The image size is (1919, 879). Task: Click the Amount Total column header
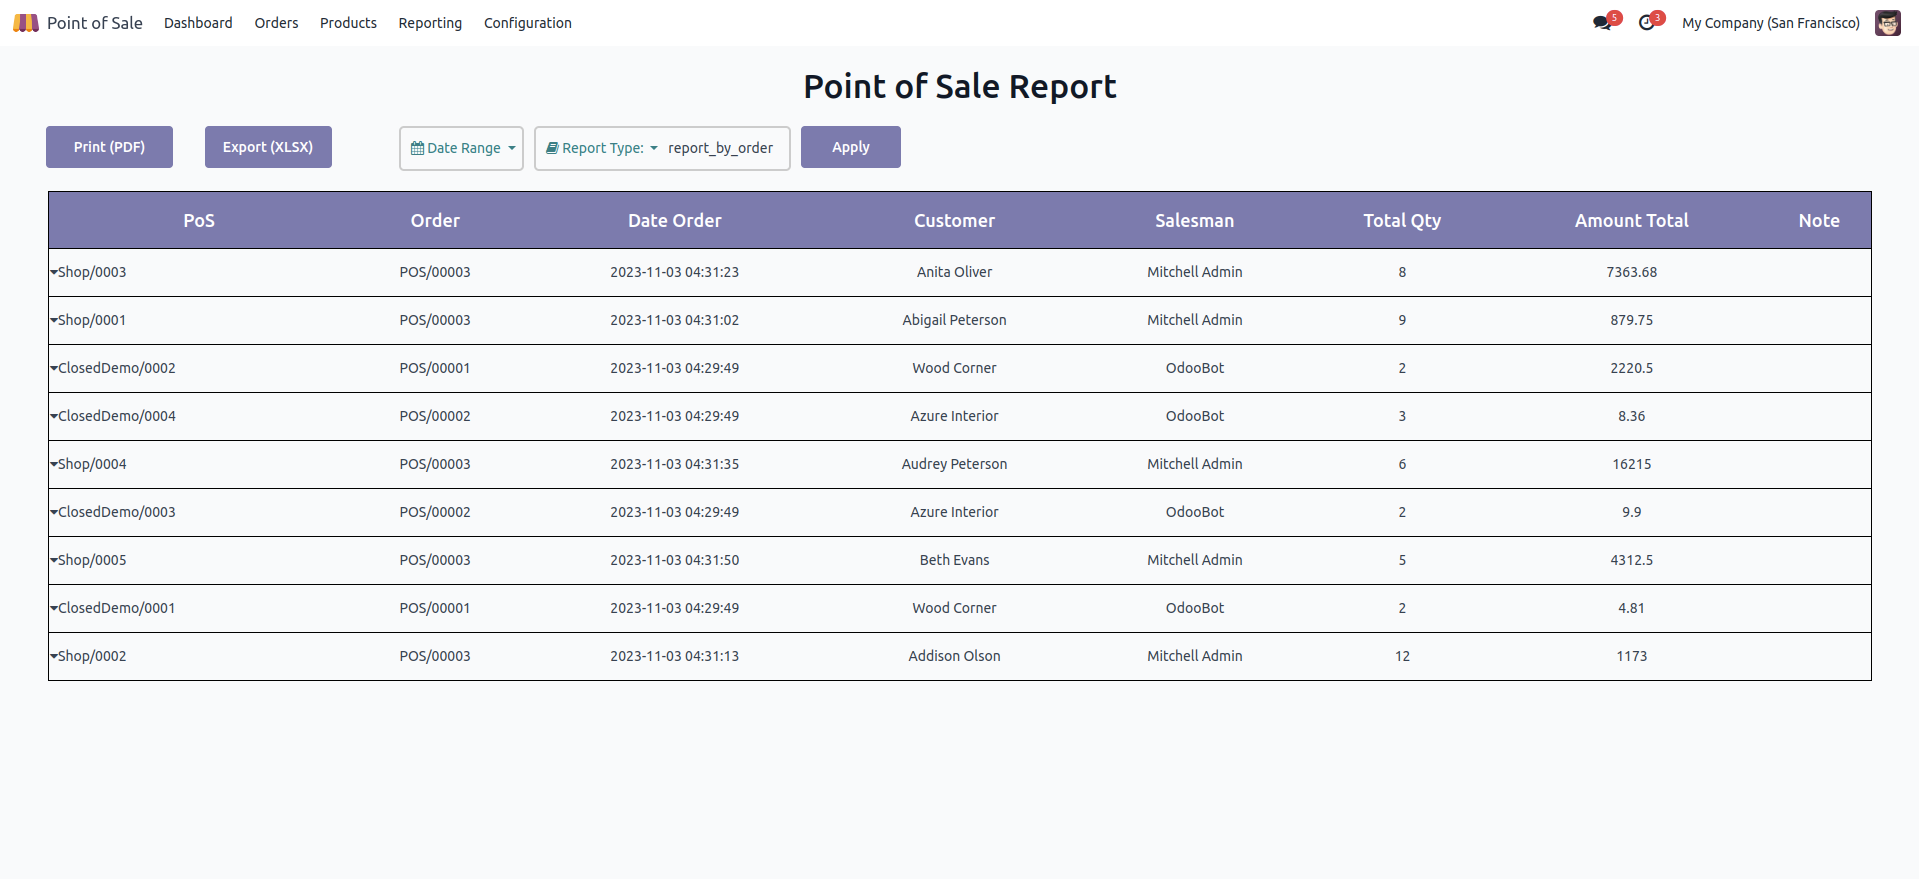pyautogui.click(x=1631, y=221)
